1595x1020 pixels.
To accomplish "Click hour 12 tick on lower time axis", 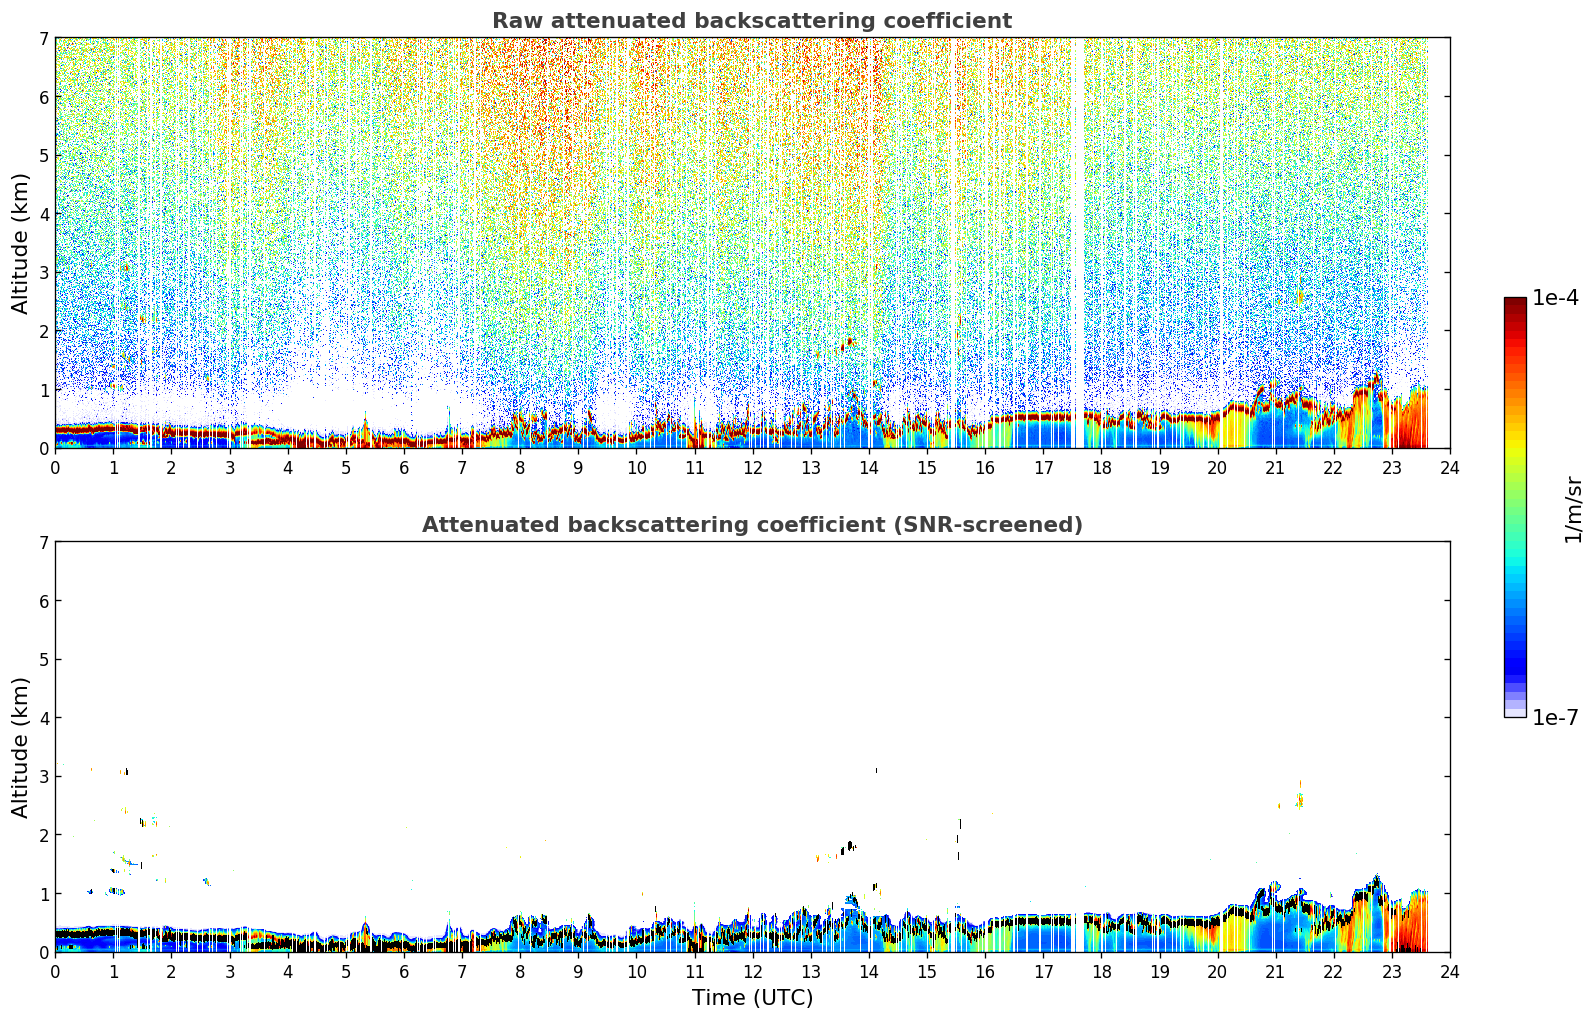I will 753,972.
